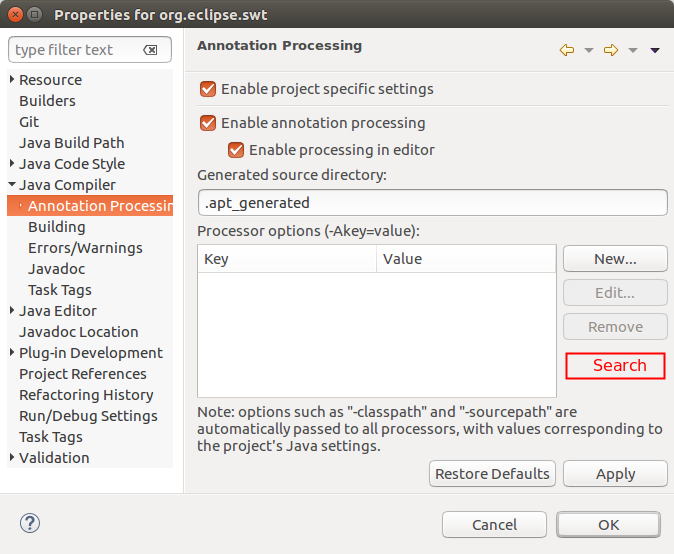The image size is (674, 554).
Task: Select Java Editor in the tree
Action: tap(58, 311)
